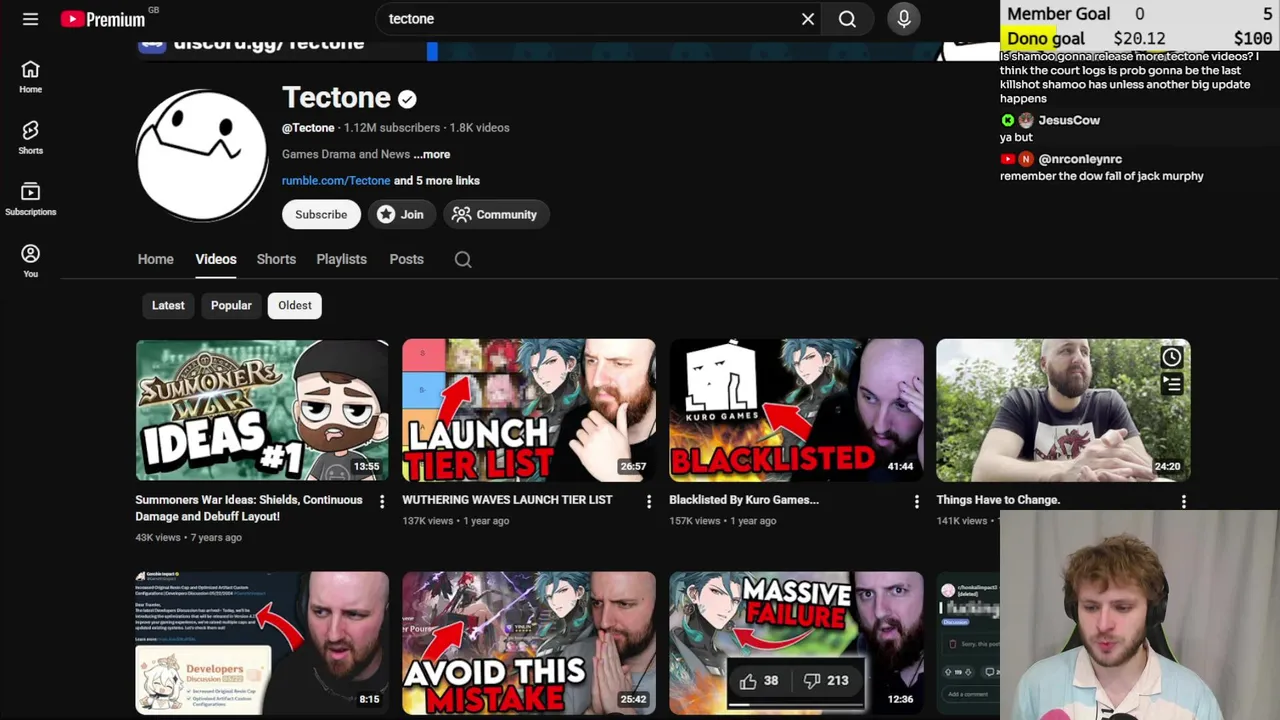Open Wuthering Waves Launch Tier List thumbnail

click(529, 410)
